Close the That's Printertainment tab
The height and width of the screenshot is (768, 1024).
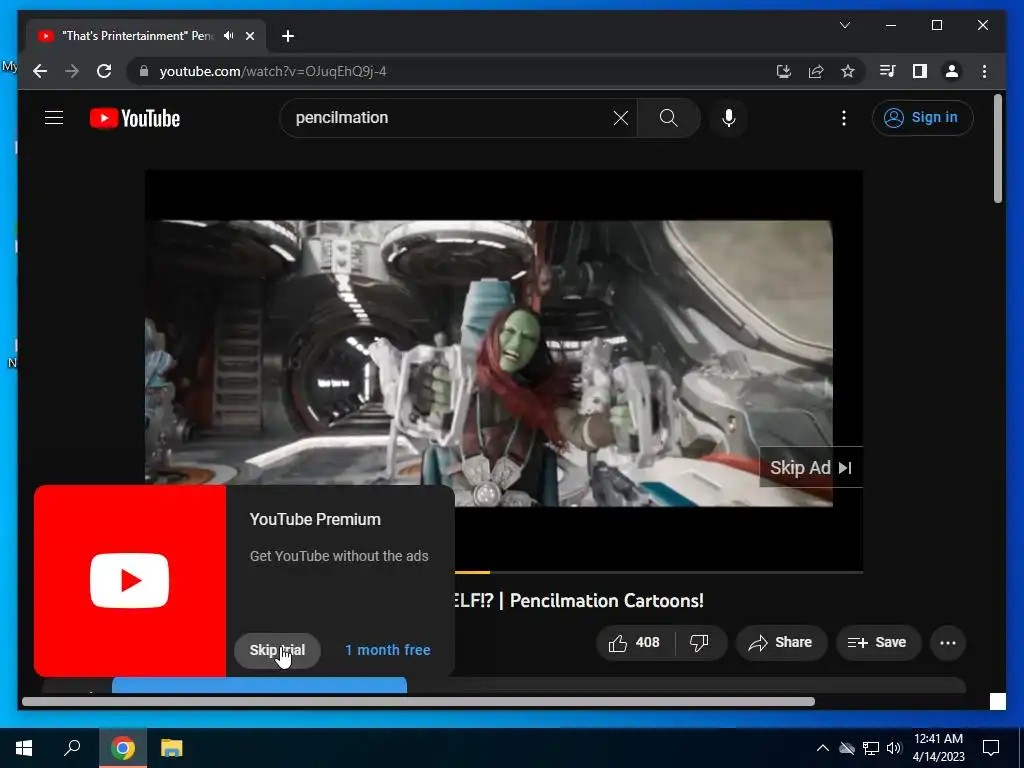249,36
